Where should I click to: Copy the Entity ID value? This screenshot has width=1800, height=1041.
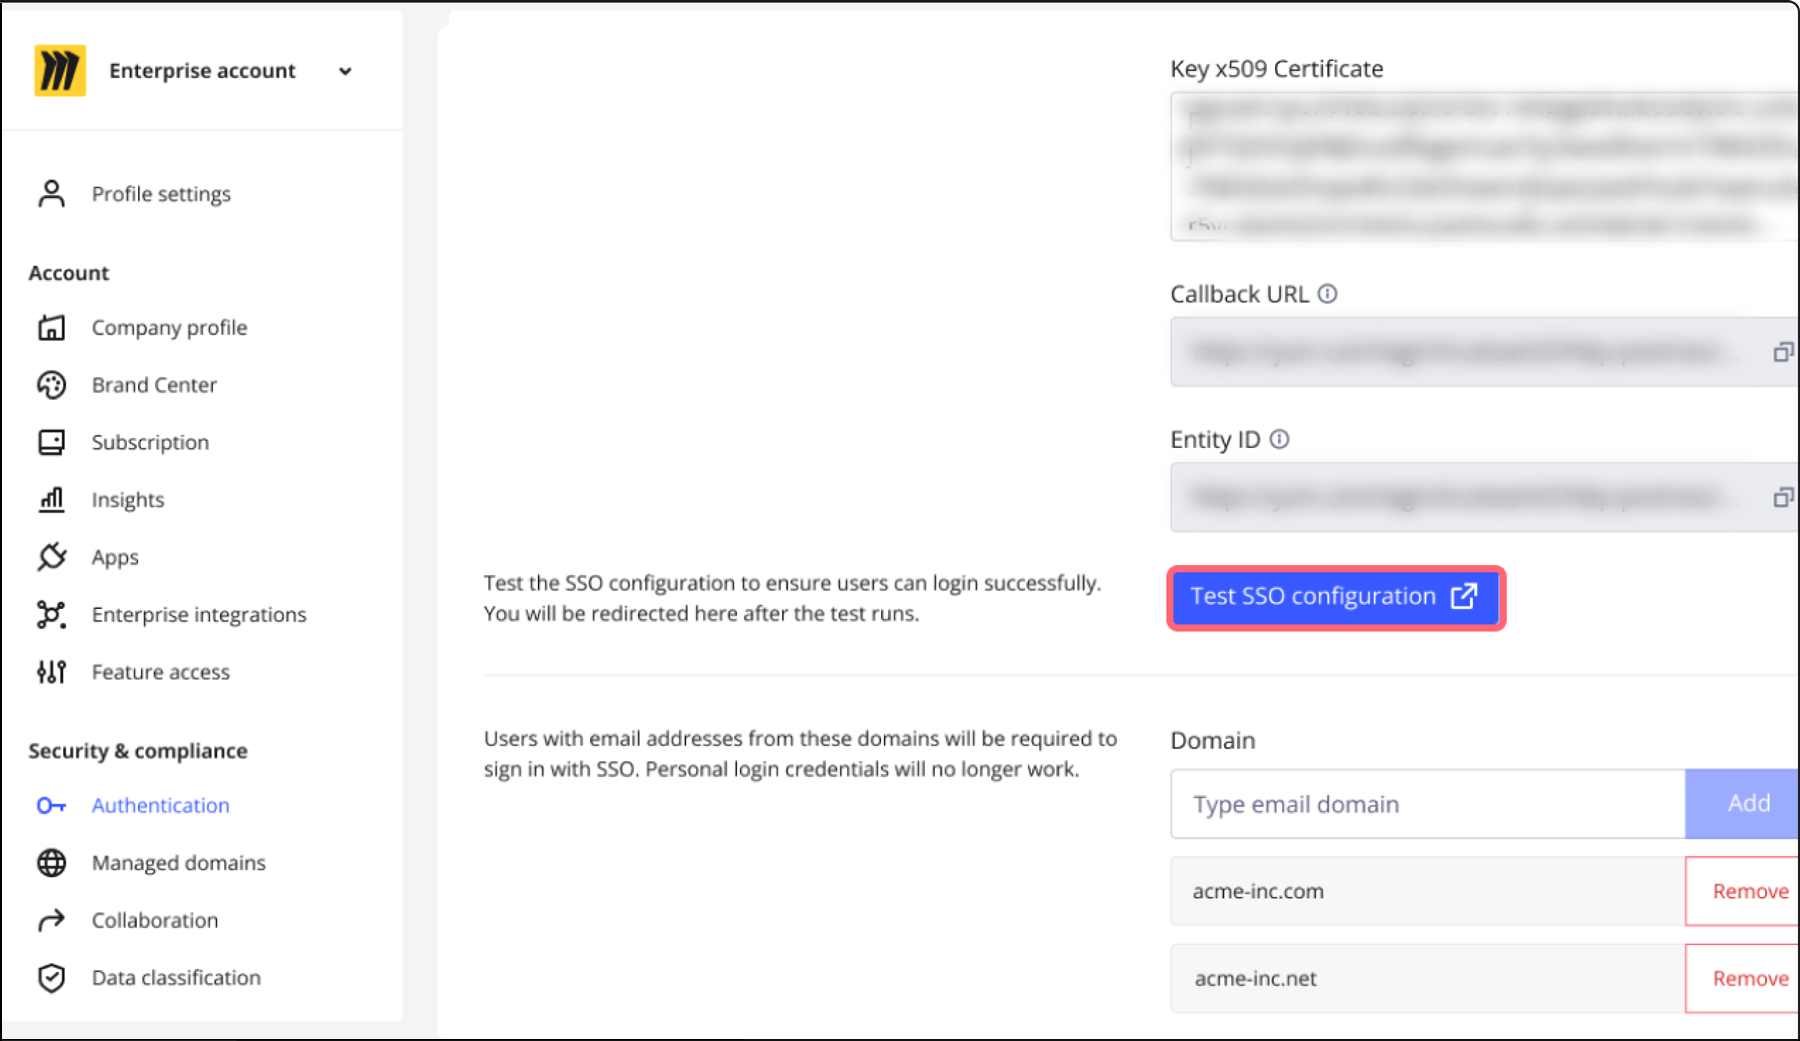tap(1781, 497)
